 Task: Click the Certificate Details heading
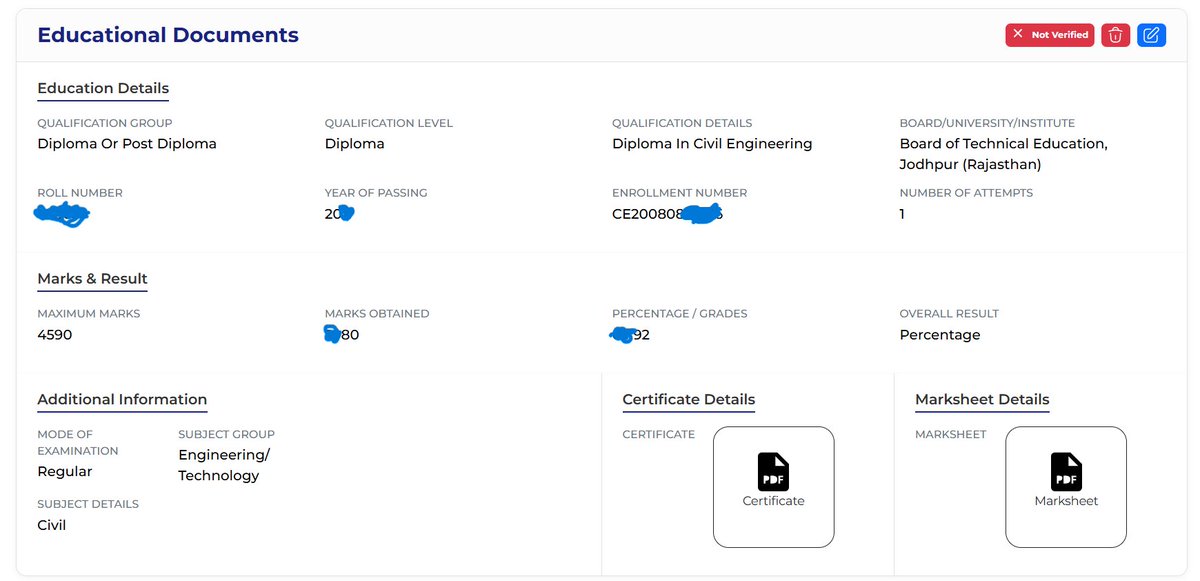[x=688, y=399]
